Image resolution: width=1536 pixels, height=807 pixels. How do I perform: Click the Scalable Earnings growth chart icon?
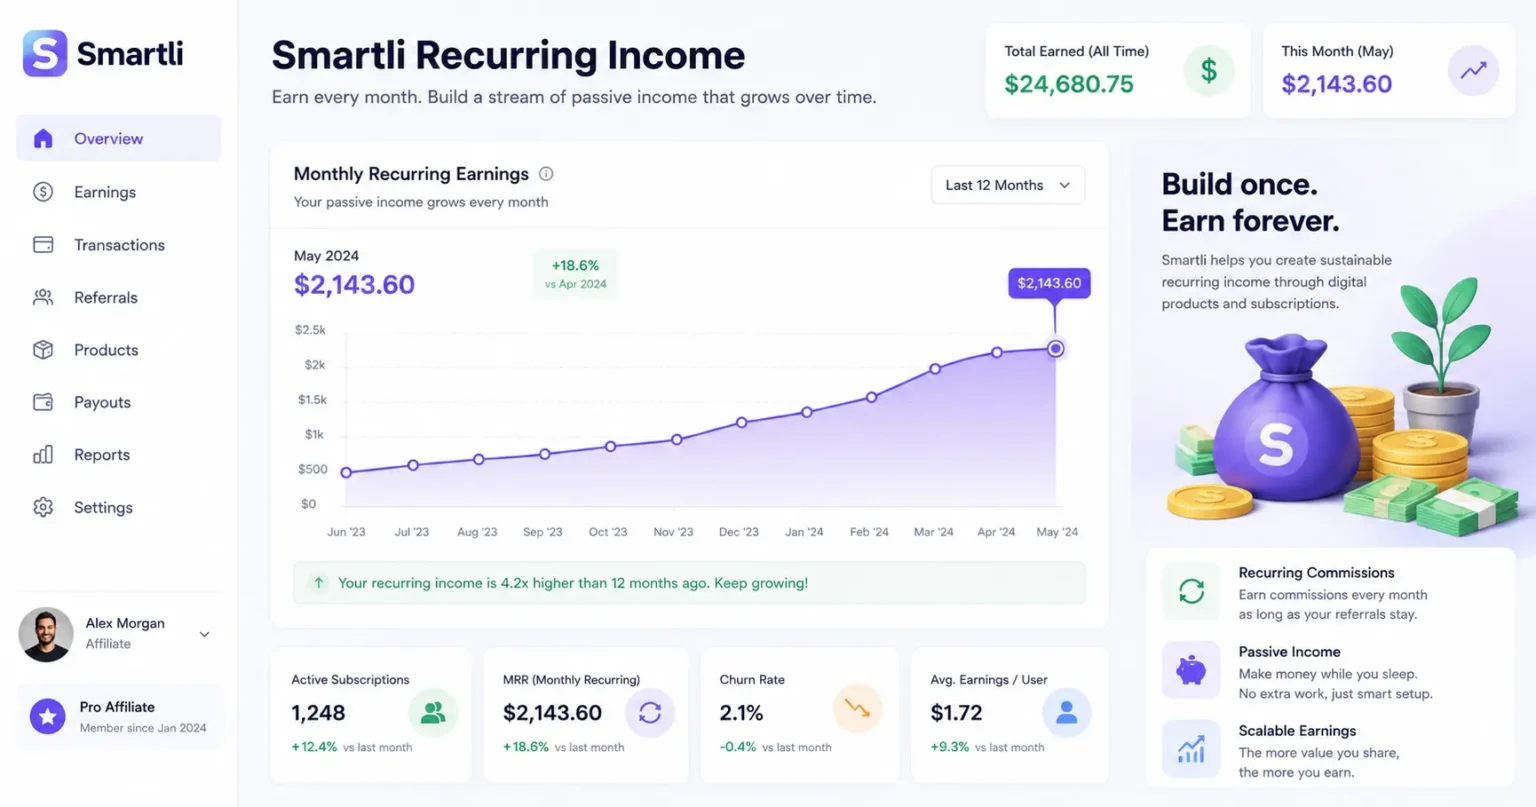coord(1191,749)
